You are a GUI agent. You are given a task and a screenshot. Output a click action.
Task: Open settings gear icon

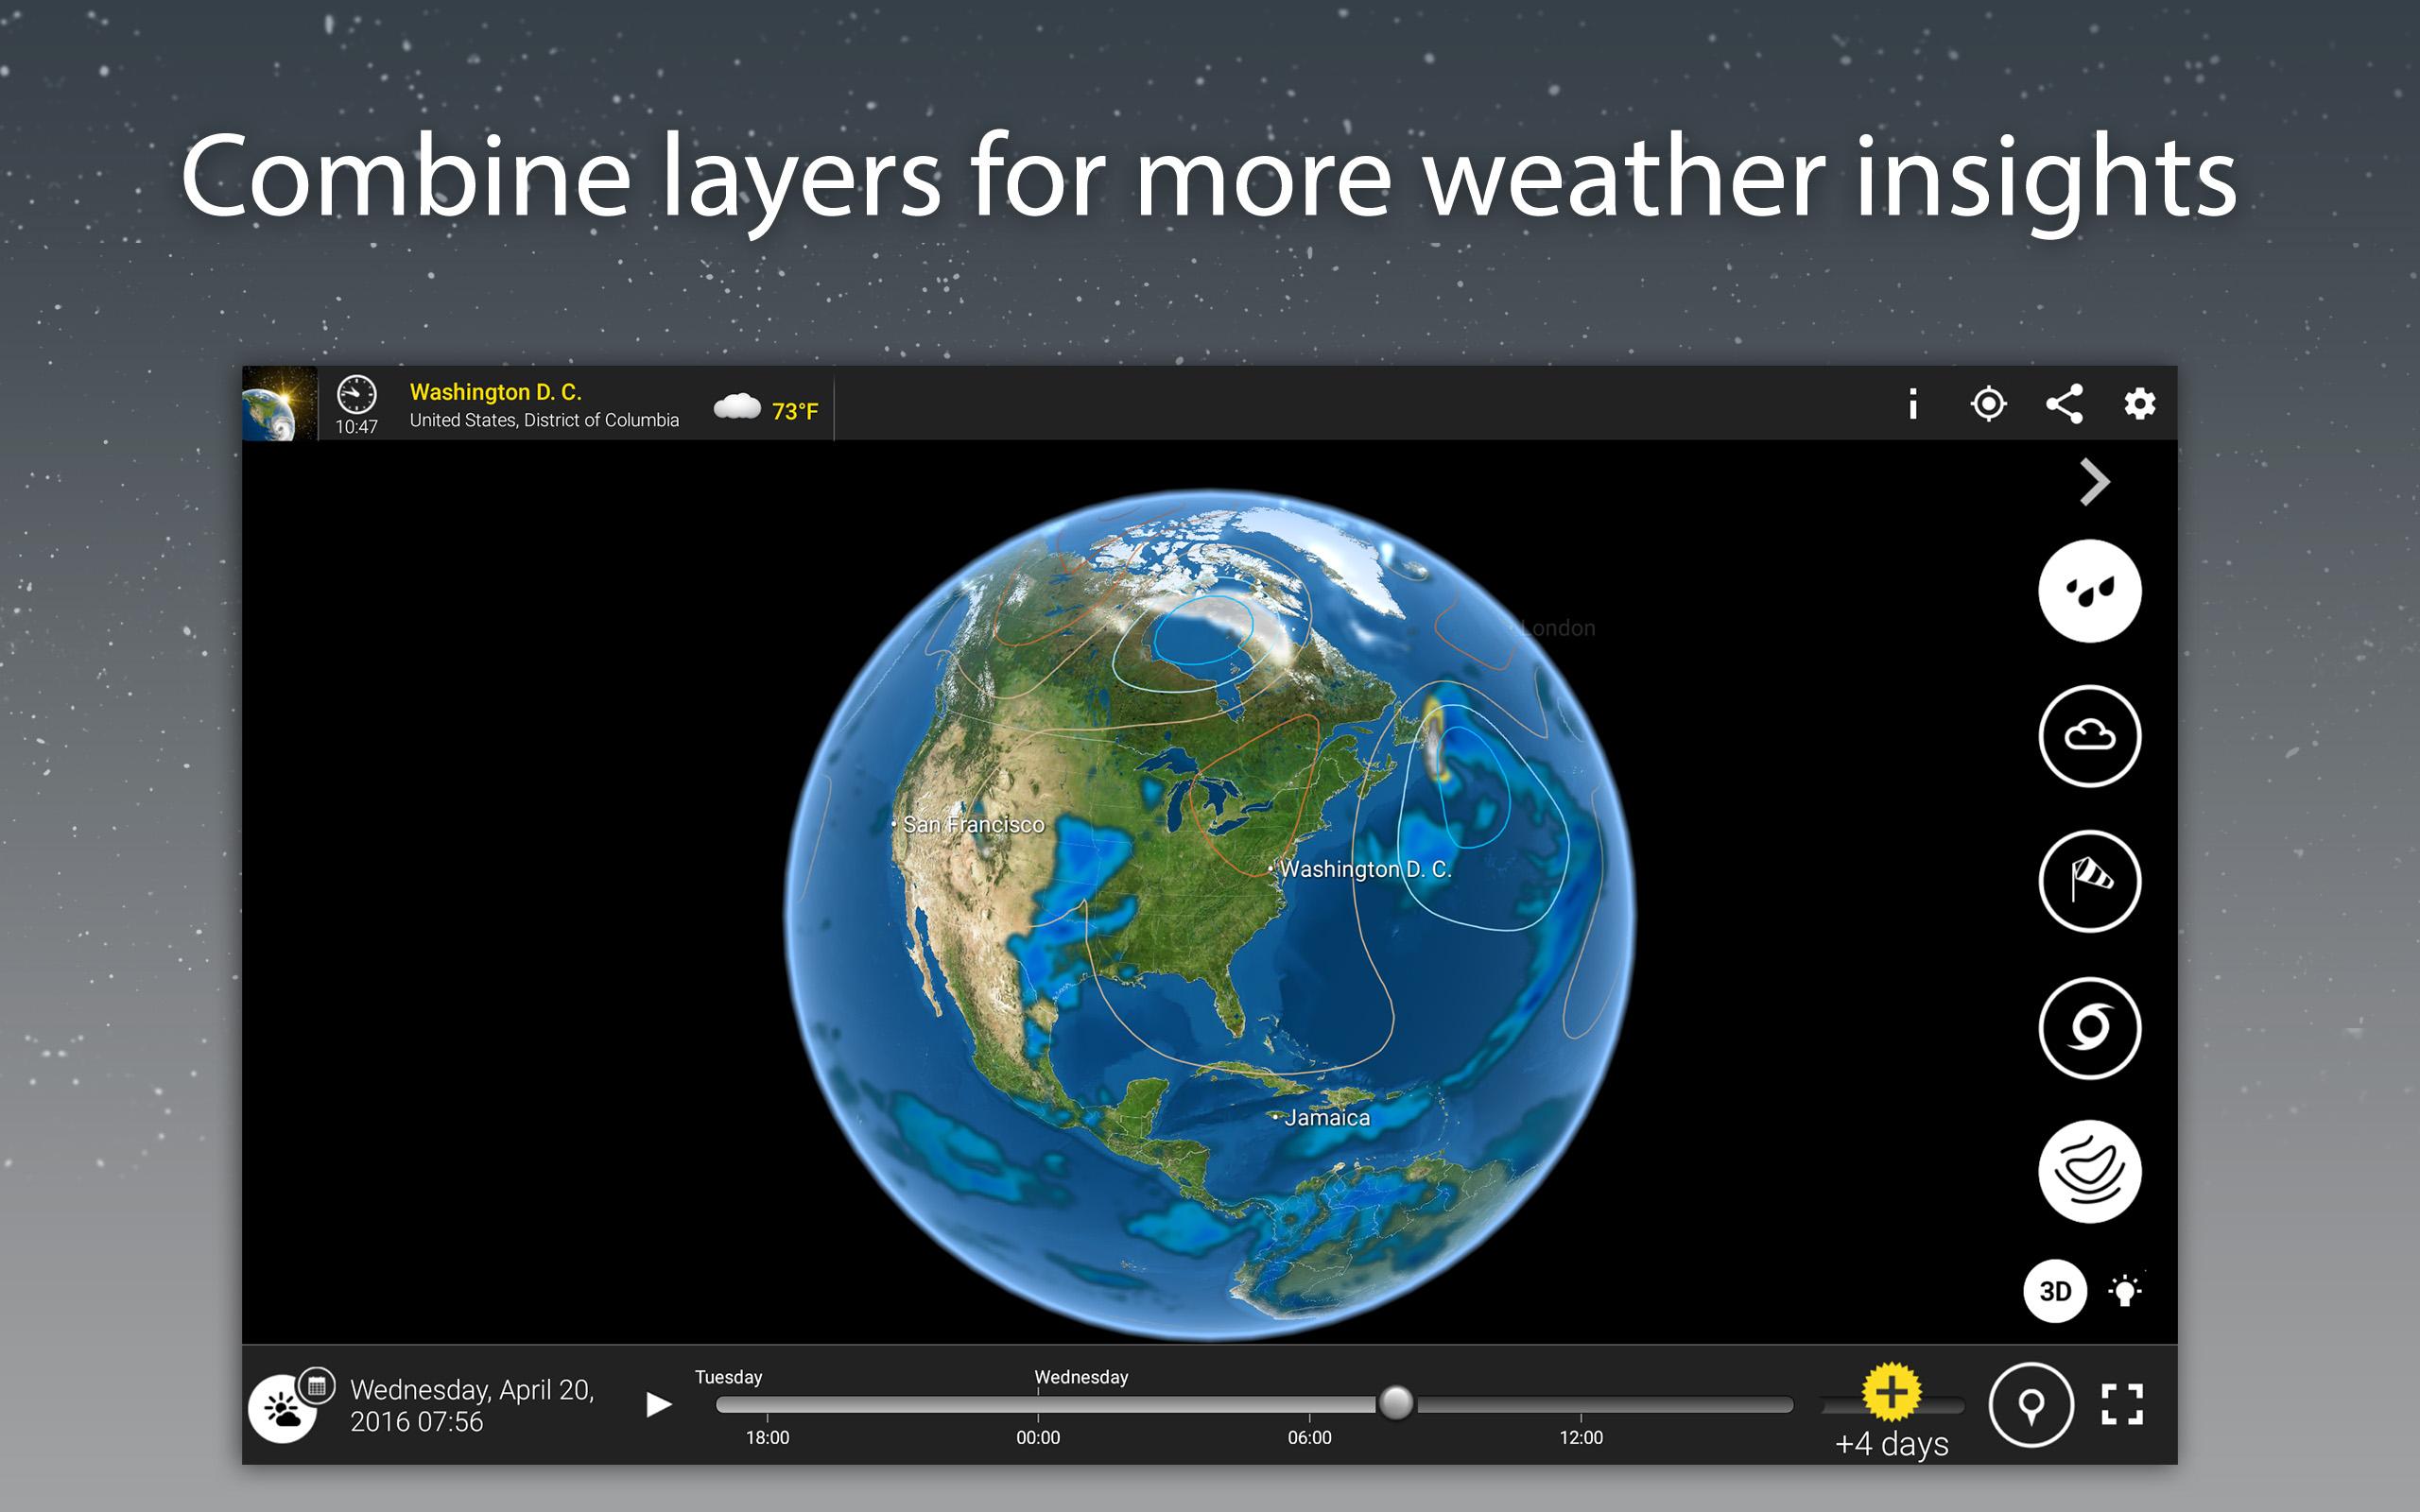click(2139, 404)
